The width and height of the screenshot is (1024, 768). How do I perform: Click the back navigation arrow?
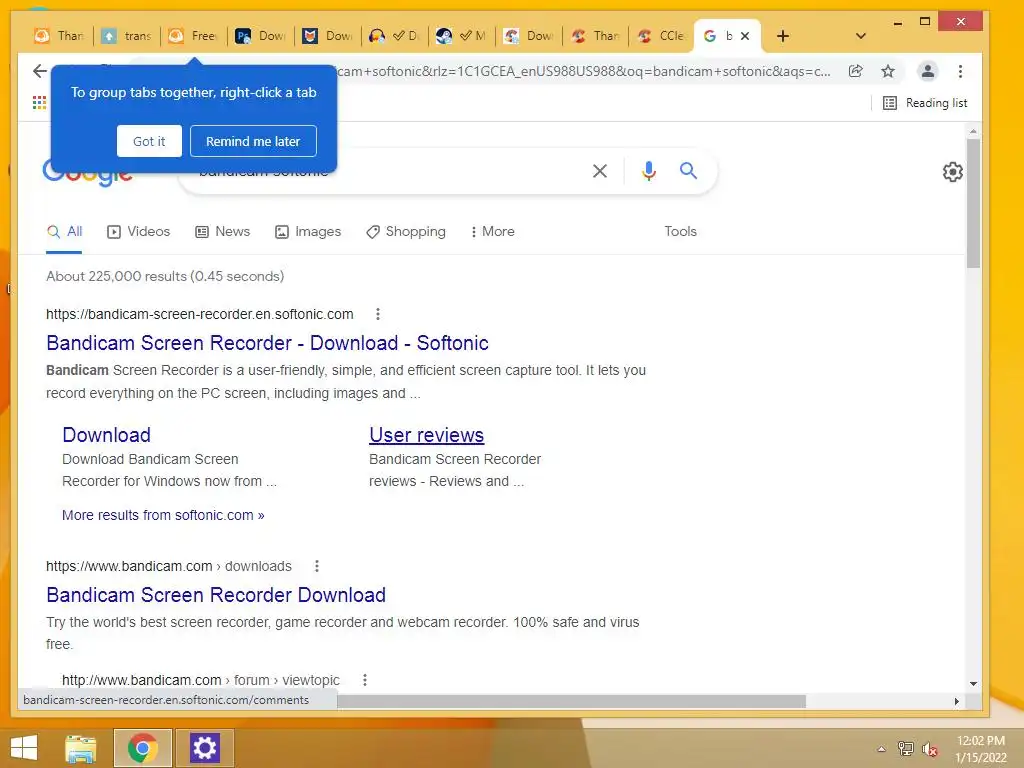[x=40, y=71]
